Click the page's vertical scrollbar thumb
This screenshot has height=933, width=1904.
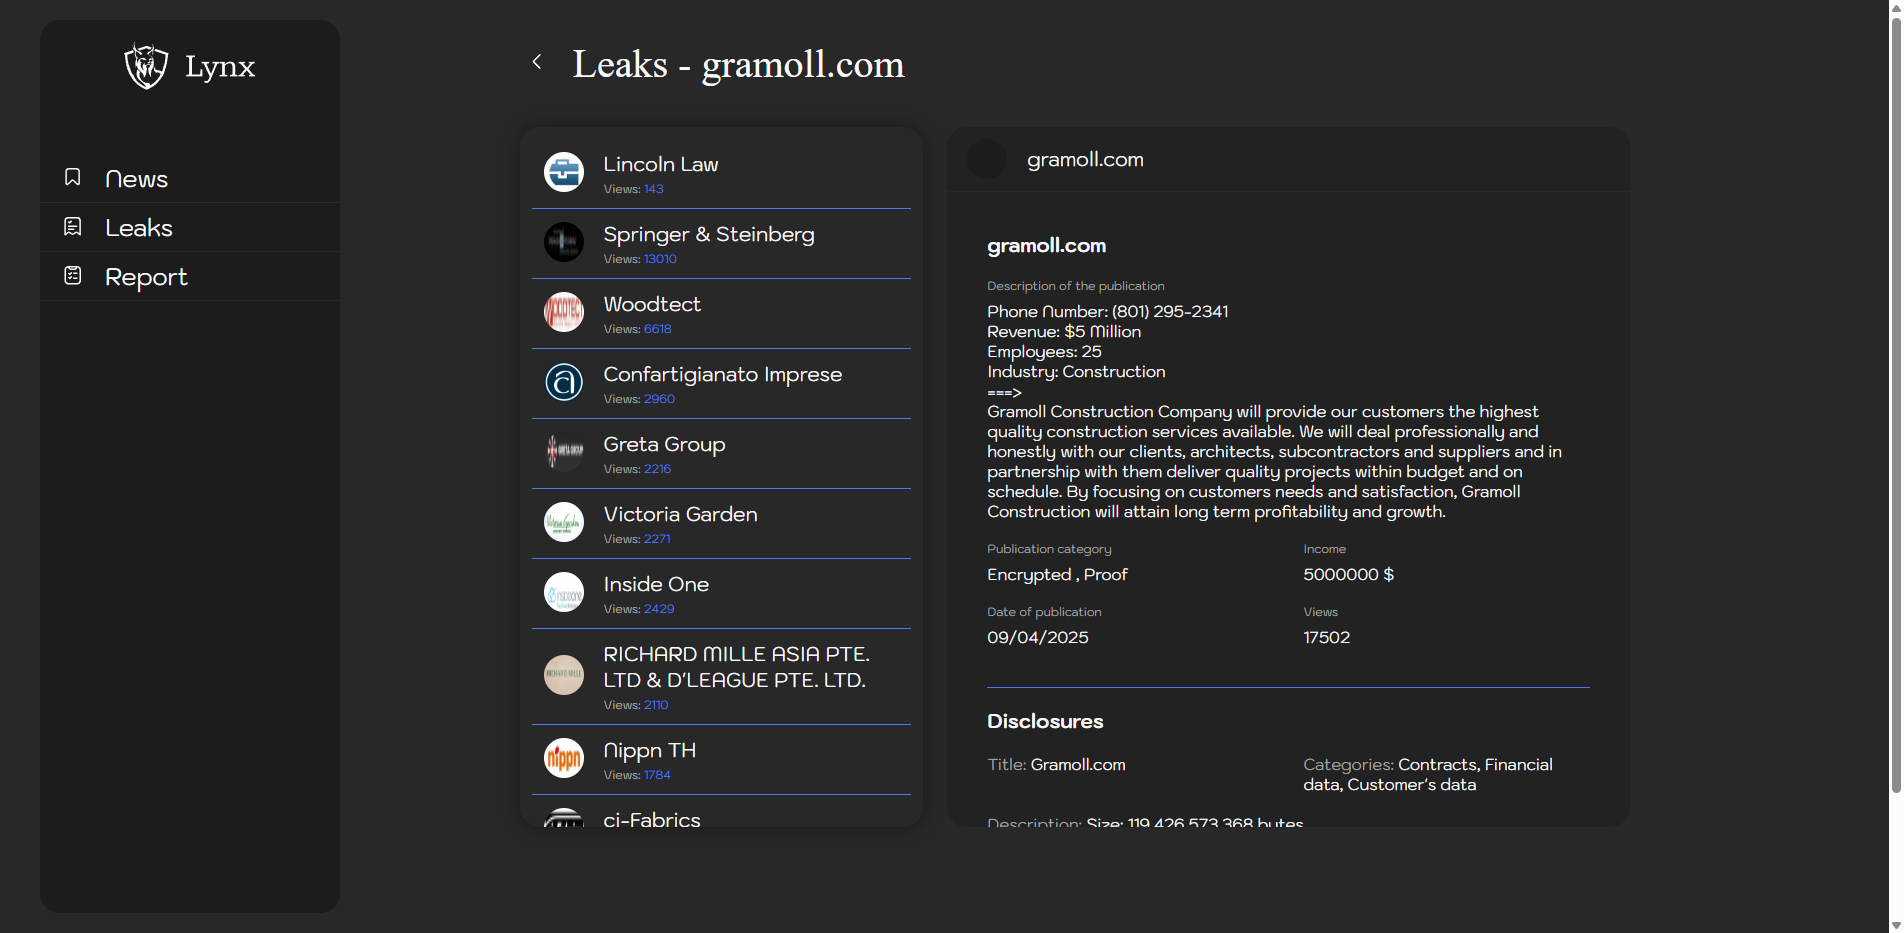click(1895, 400)
